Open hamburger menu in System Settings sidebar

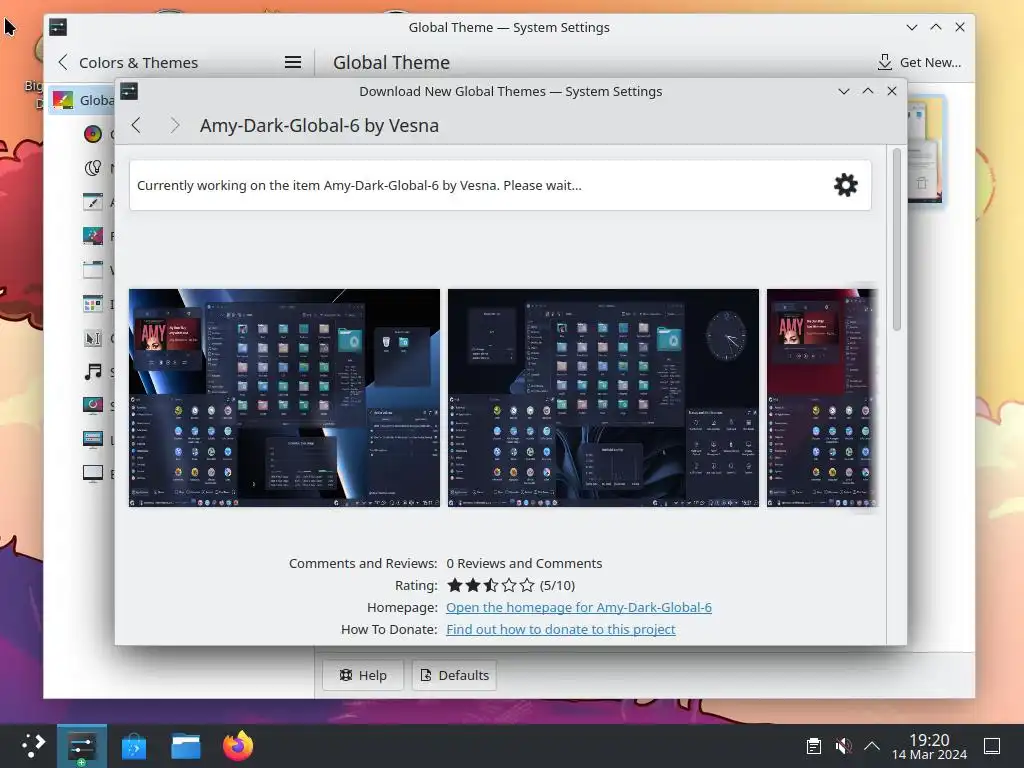pos(293,63)
